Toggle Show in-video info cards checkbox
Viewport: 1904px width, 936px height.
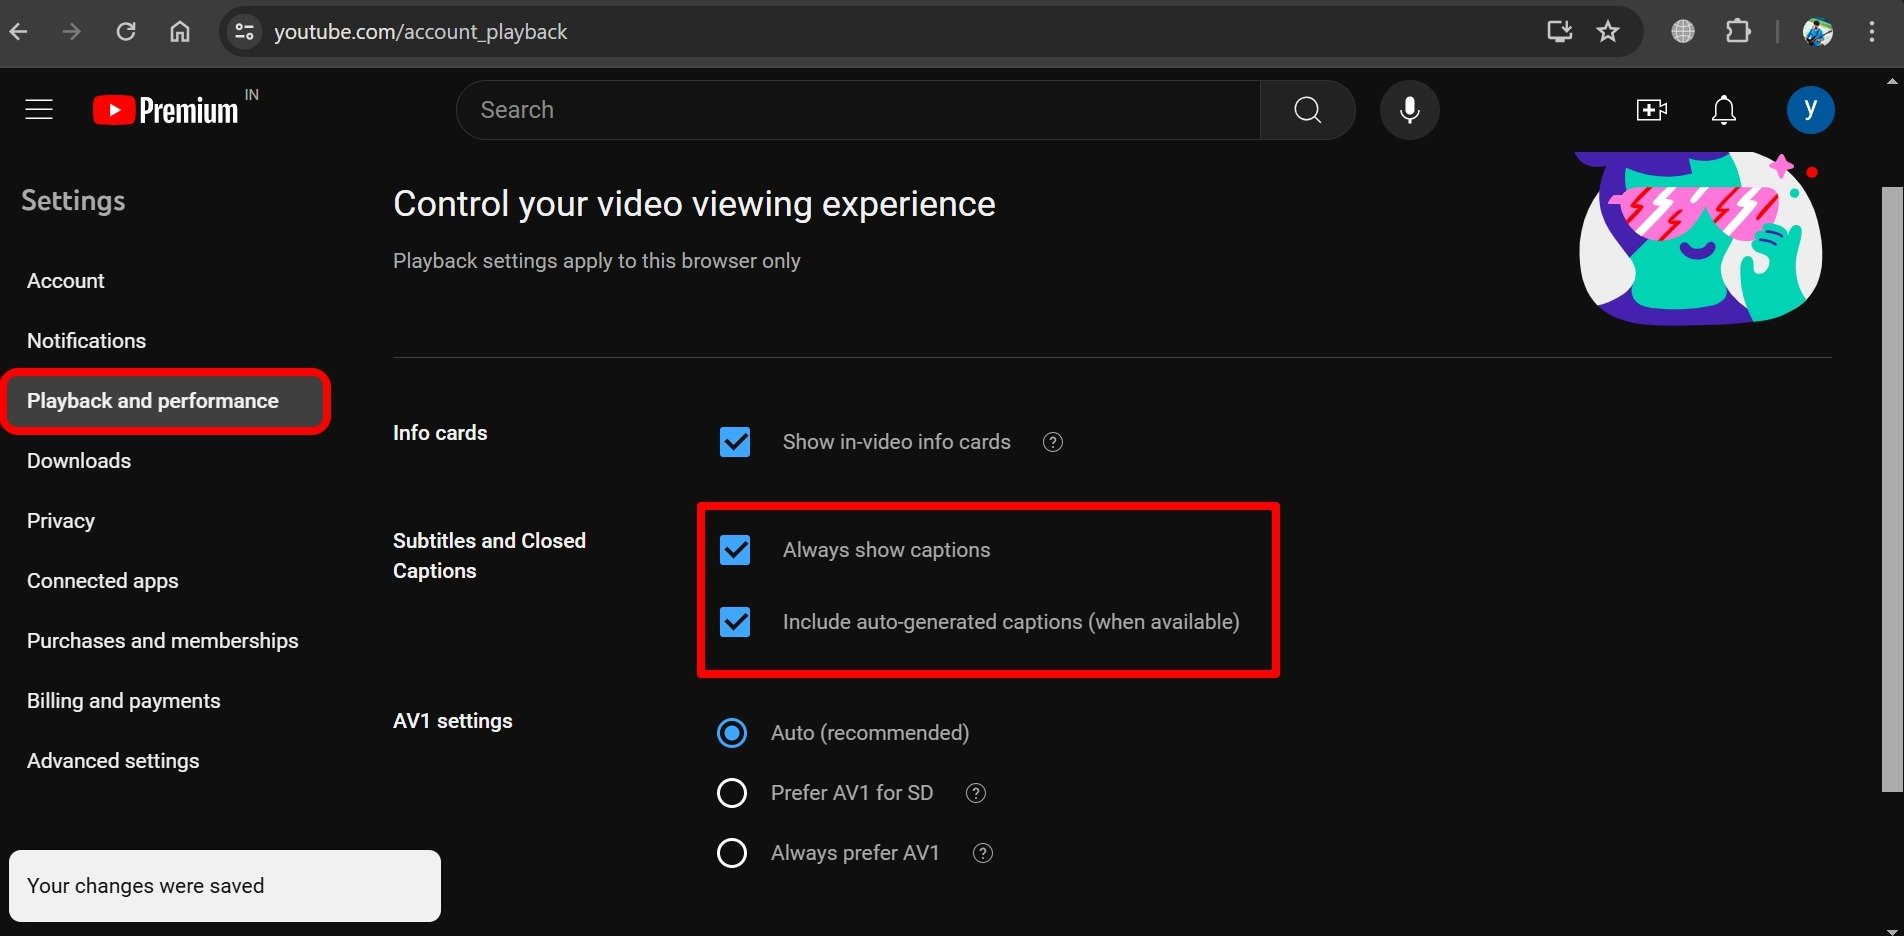pos(735,442)
